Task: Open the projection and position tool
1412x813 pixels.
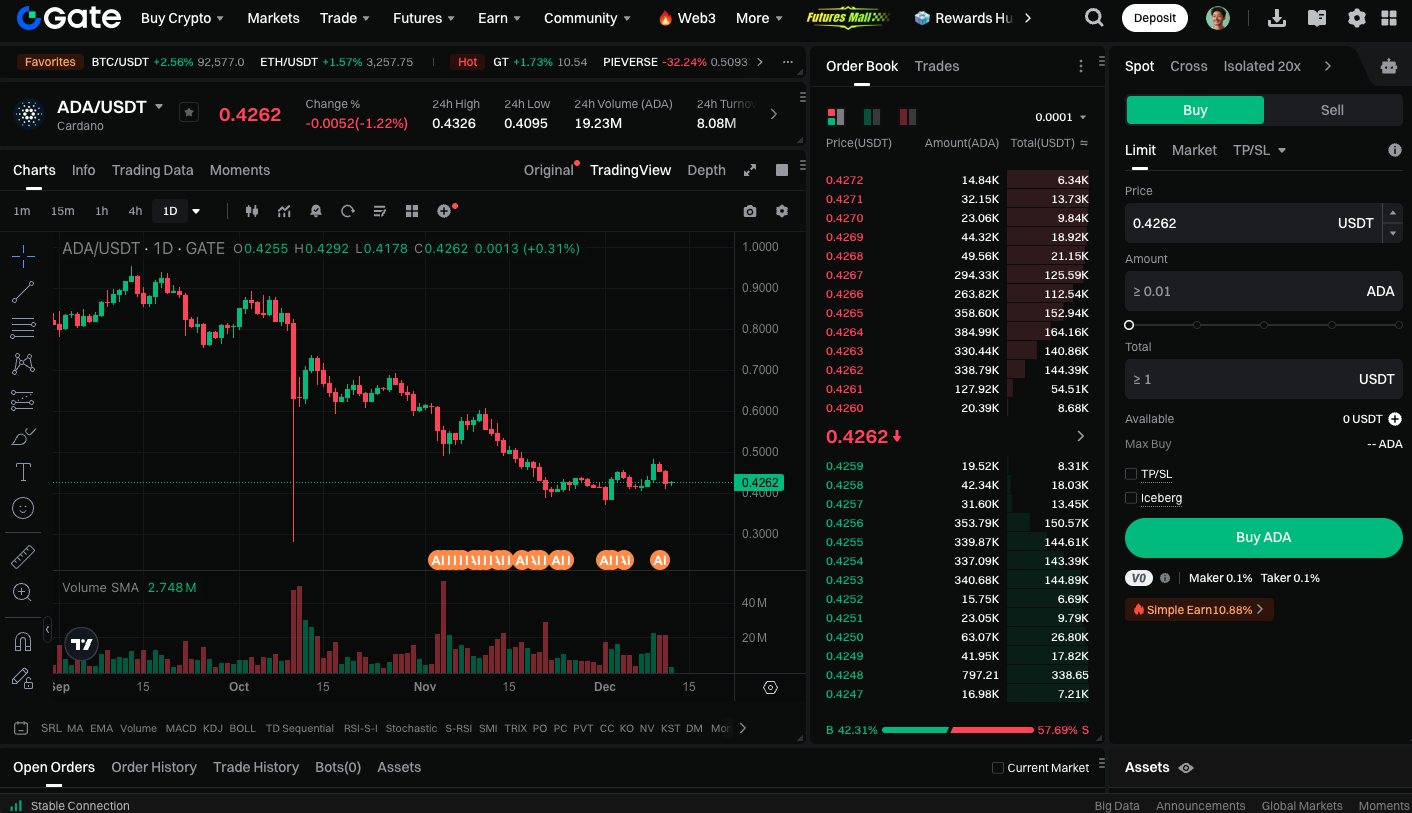Action: [x=23, y=400]
